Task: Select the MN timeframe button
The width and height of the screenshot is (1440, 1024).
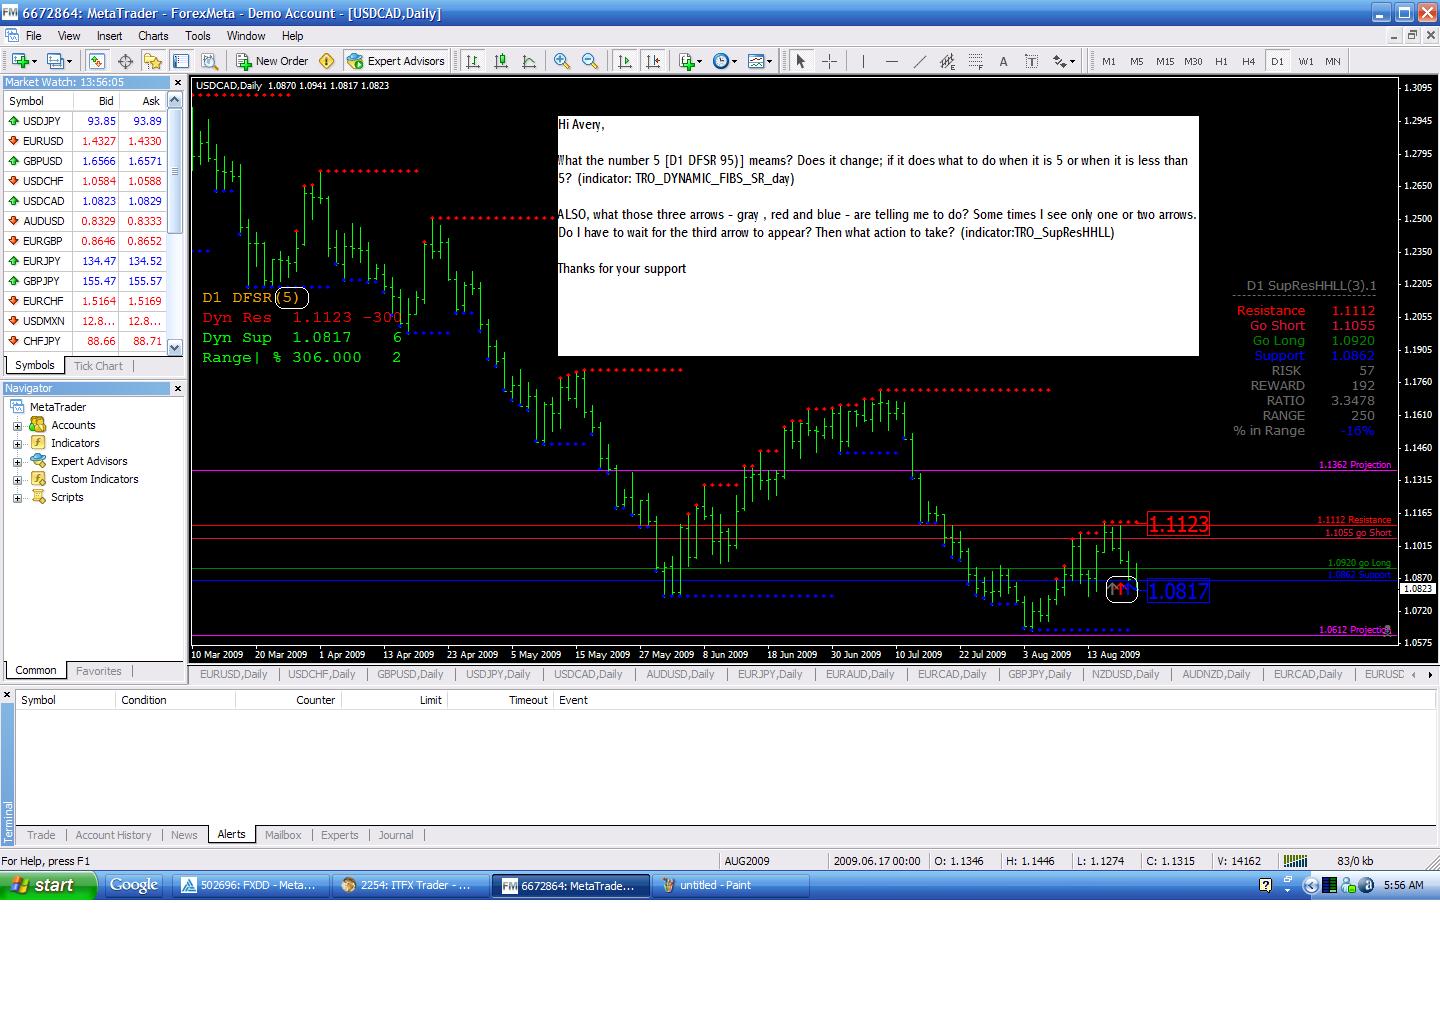Action: tap(1333, 61)
